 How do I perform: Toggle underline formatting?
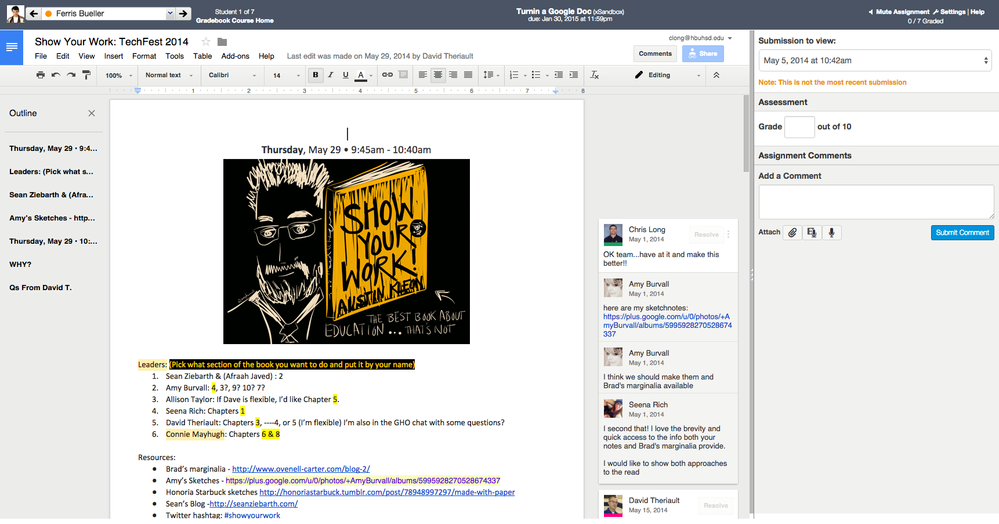[x=346, y=75]
